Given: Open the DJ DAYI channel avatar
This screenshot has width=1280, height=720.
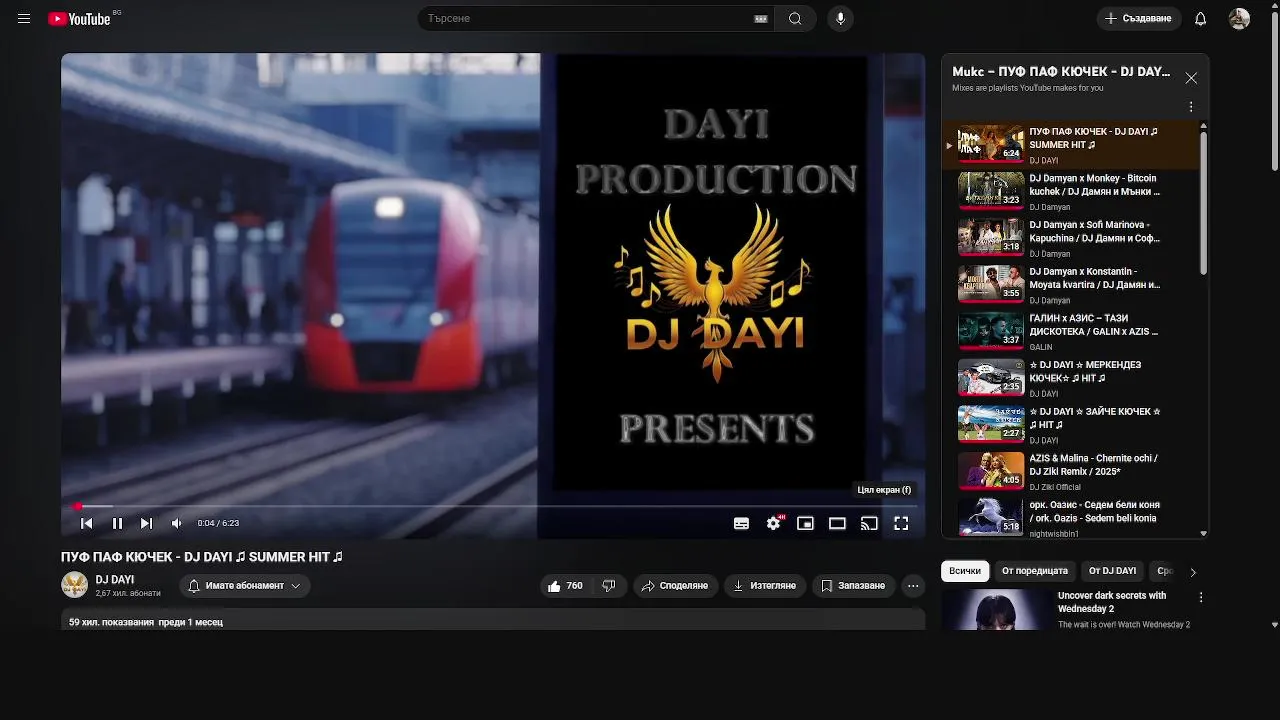Looking at the screenshot, I should click(75, 585).
